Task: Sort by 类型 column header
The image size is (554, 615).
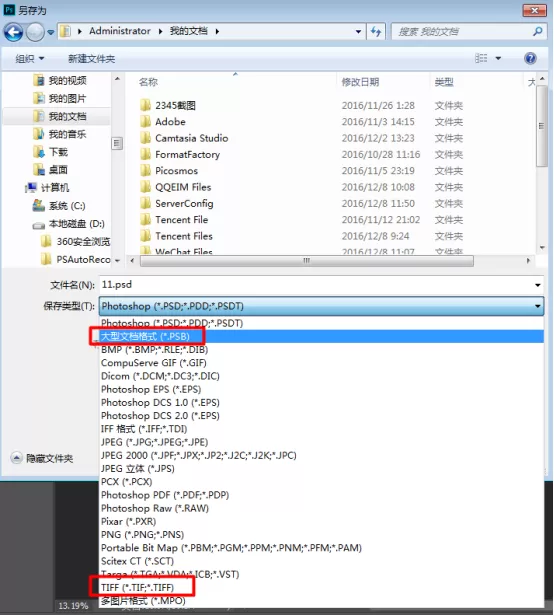Action: 444,82
